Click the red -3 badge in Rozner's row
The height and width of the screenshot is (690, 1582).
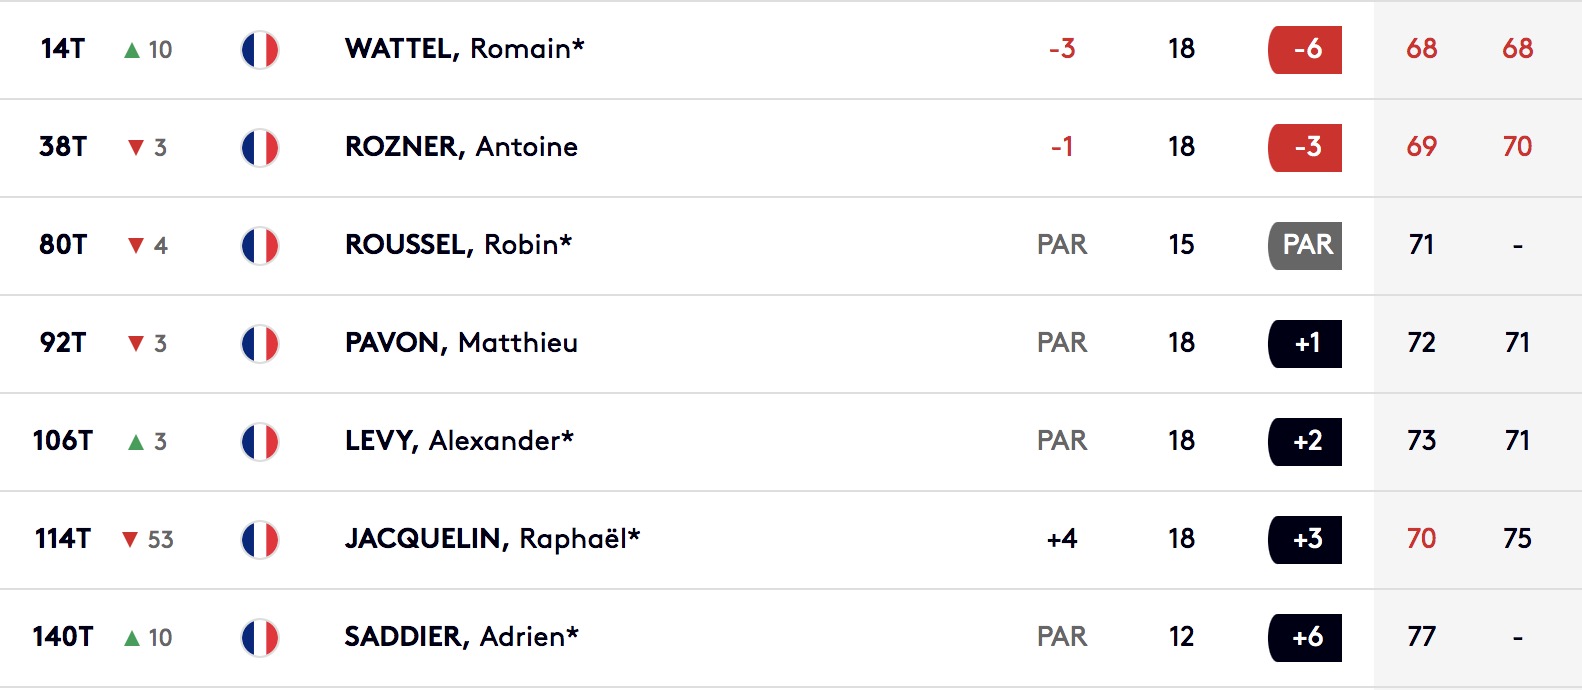coord(1305,147)
